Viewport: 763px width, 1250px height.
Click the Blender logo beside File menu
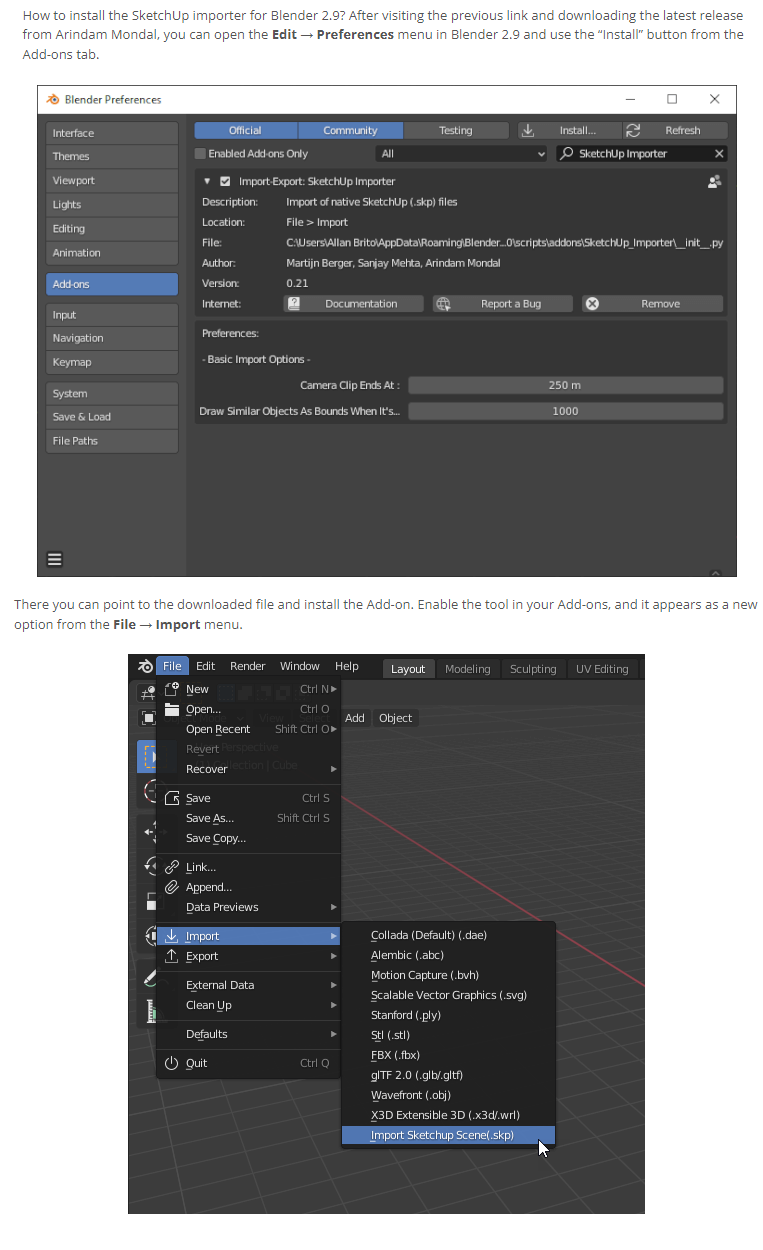pyautogui.click(x=145, y=666)
